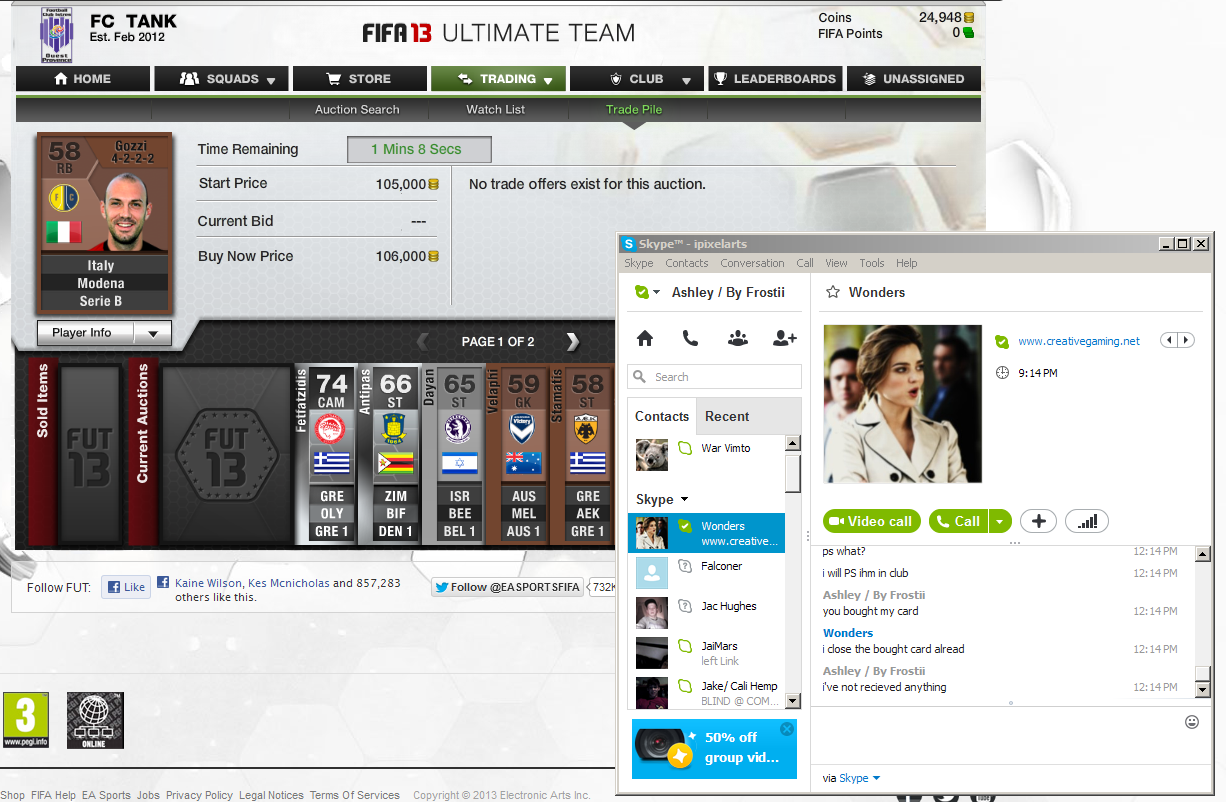Open the Terms Of Services footer link
The image size is (1226, 802).
pos(354,795)
